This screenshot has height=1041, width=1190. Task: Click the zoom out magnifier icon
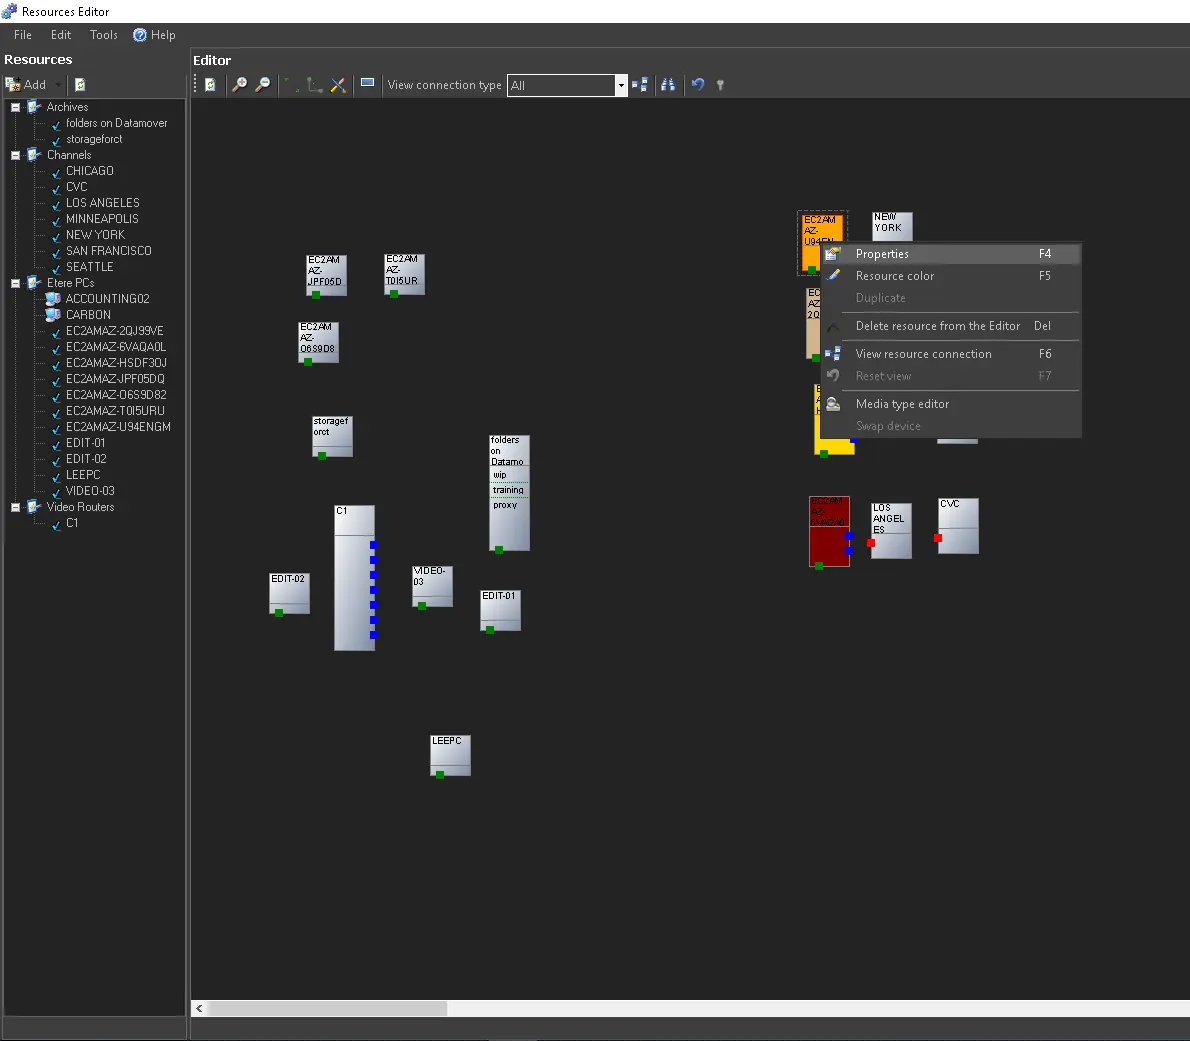point(262,85)
